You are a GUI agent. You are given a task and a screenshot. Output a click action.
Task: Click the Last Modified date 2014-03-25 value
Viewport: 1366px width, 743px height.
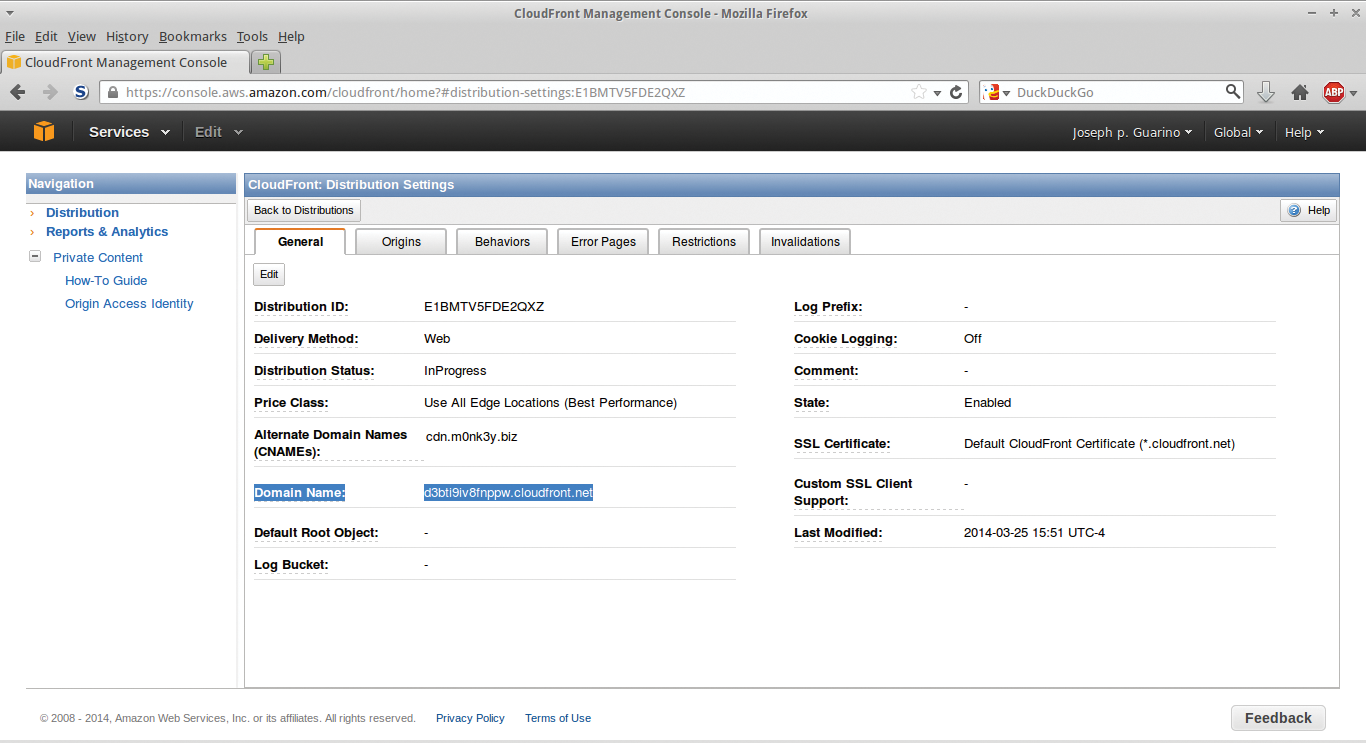point(1034,533)
